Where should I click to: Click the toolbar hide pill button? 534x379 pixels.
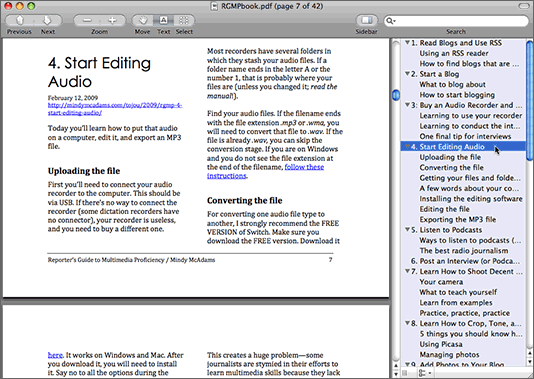coord(523,6)
